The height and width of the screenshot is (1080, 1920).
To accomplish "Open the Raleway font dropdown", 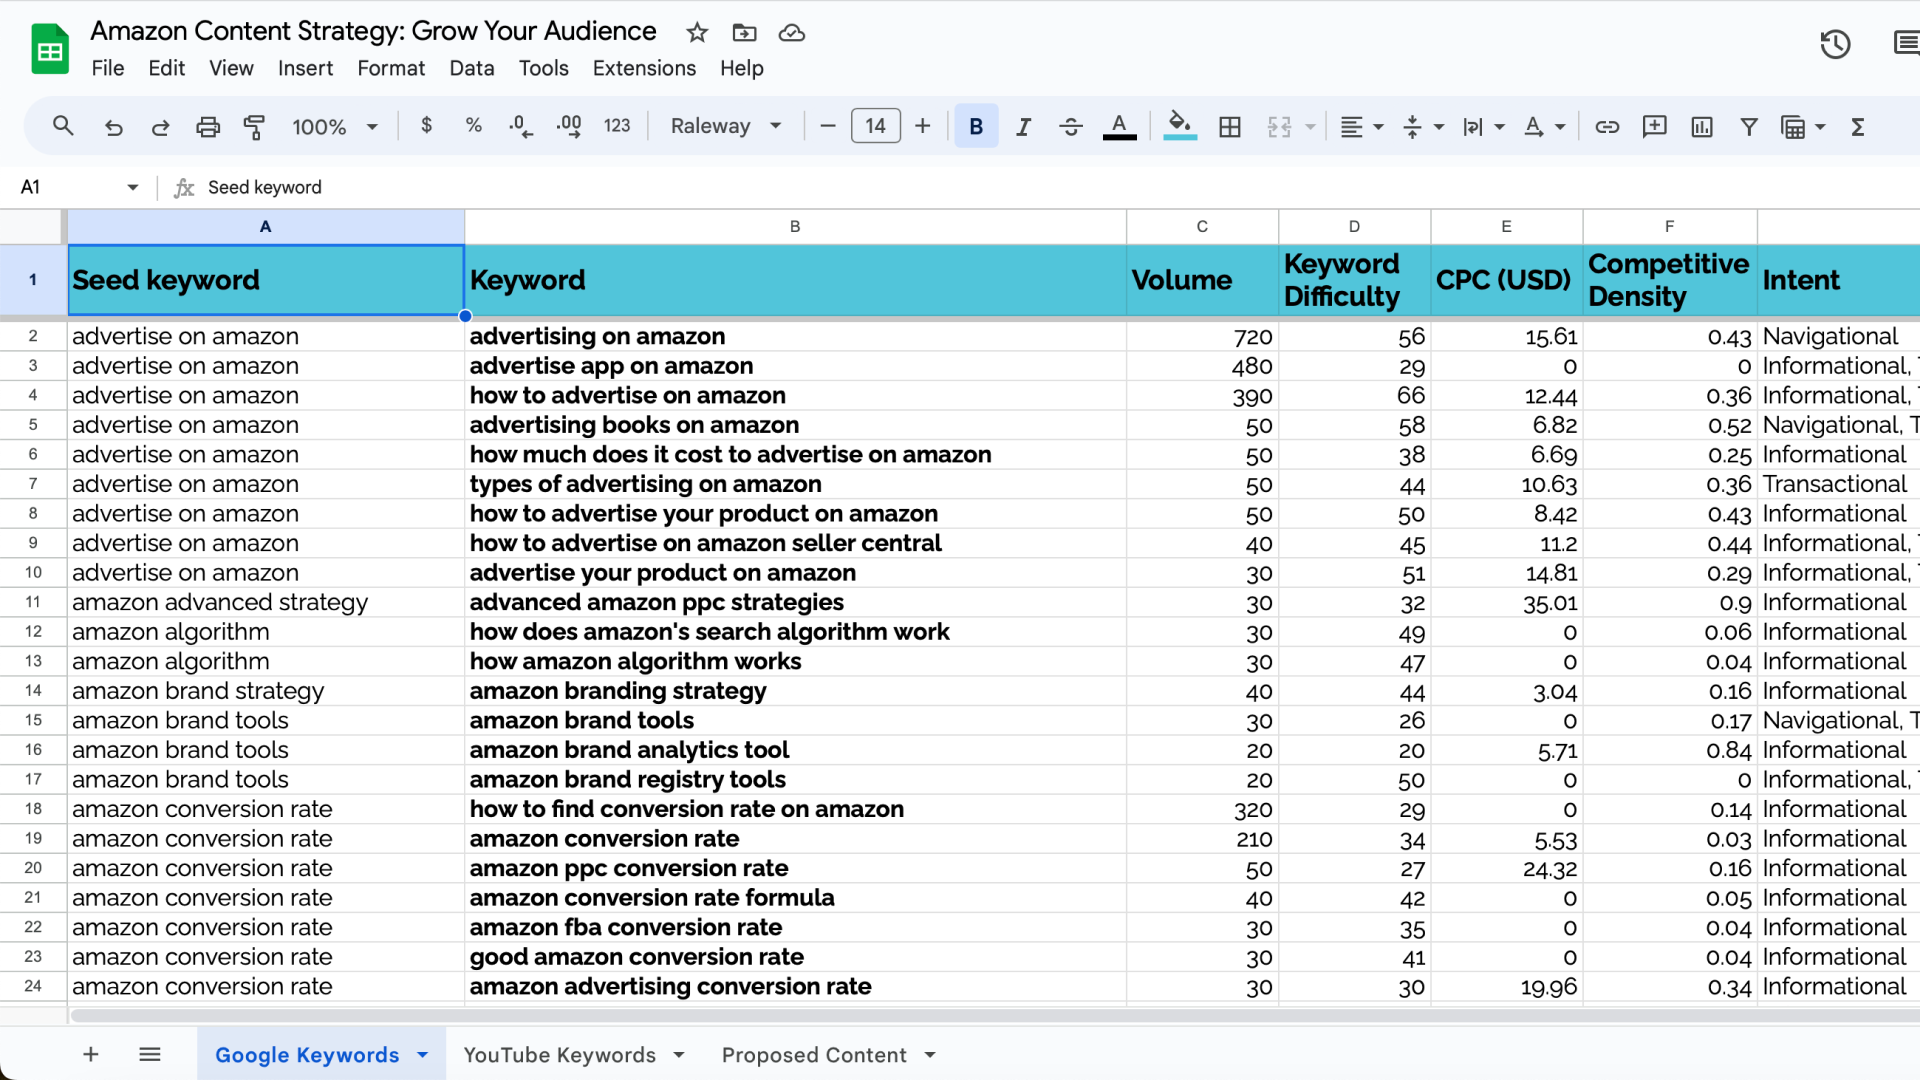I will 726,127.
